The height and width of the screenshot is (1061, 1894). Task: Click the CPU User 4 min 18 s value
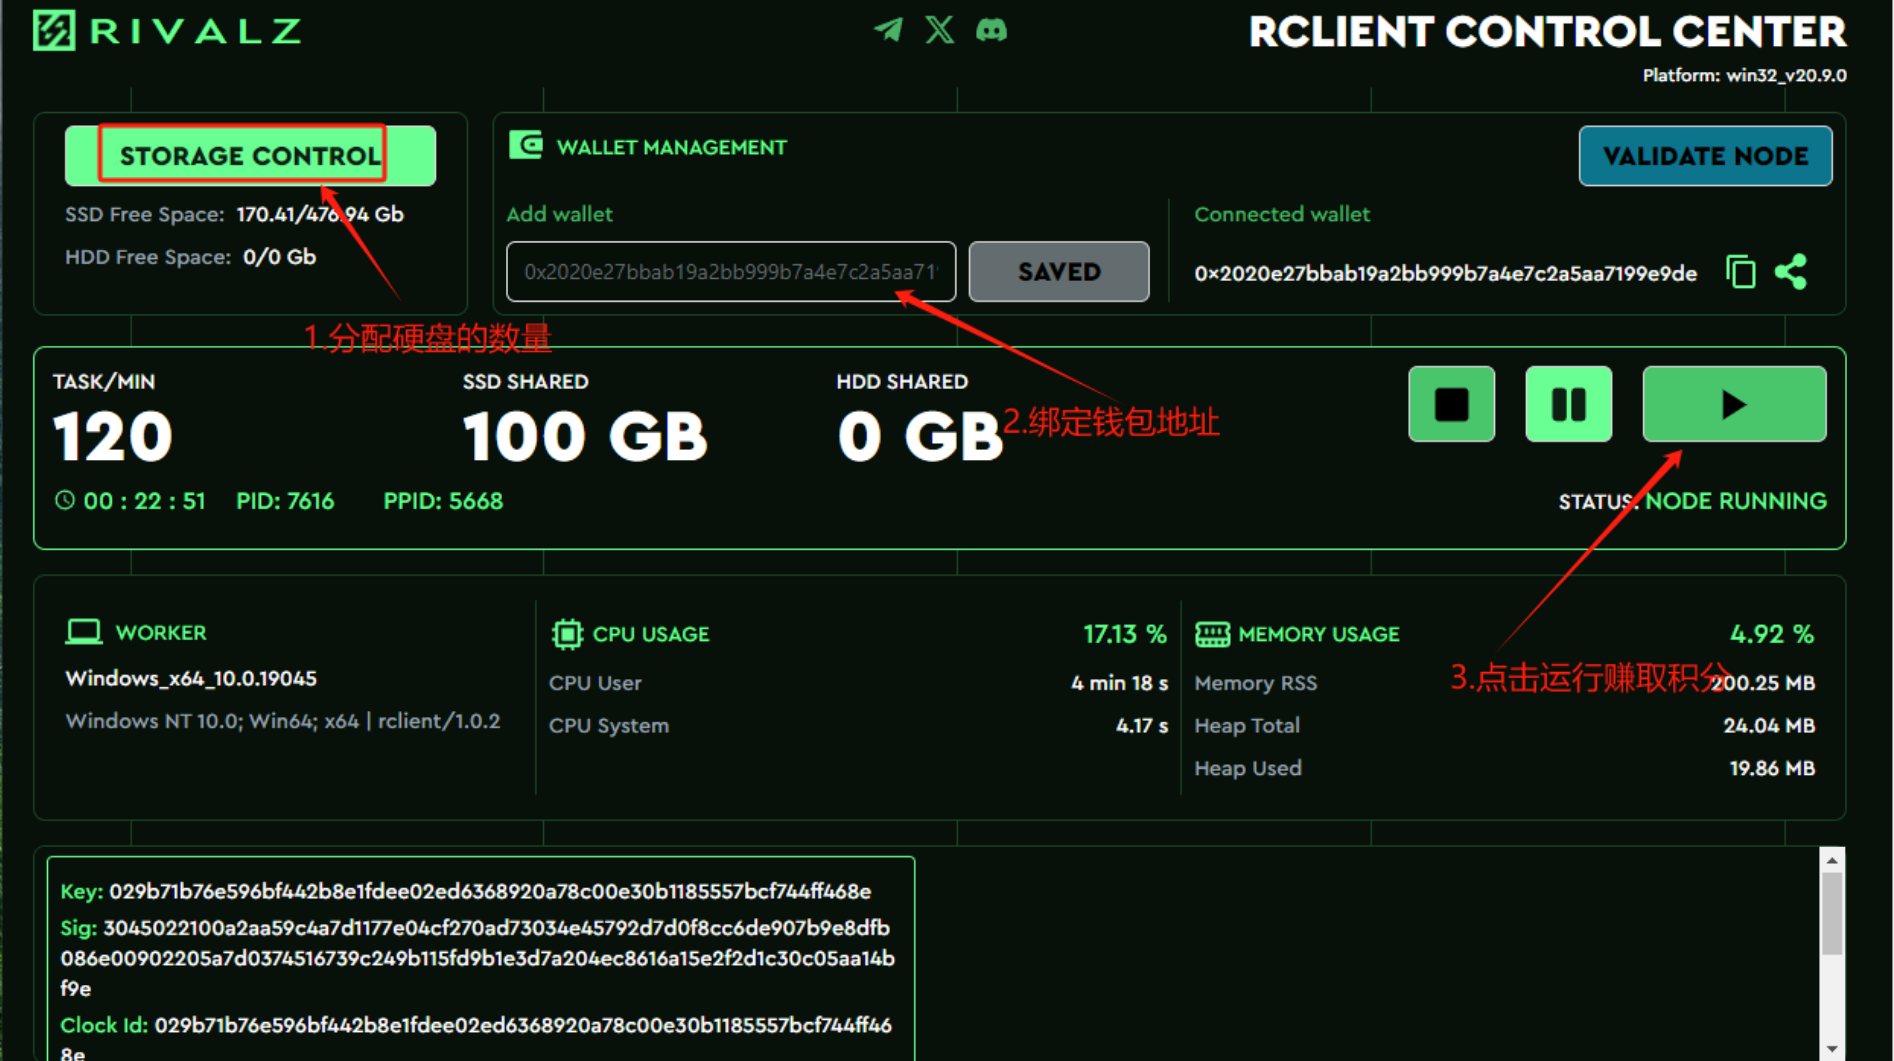click(1119, 683)
